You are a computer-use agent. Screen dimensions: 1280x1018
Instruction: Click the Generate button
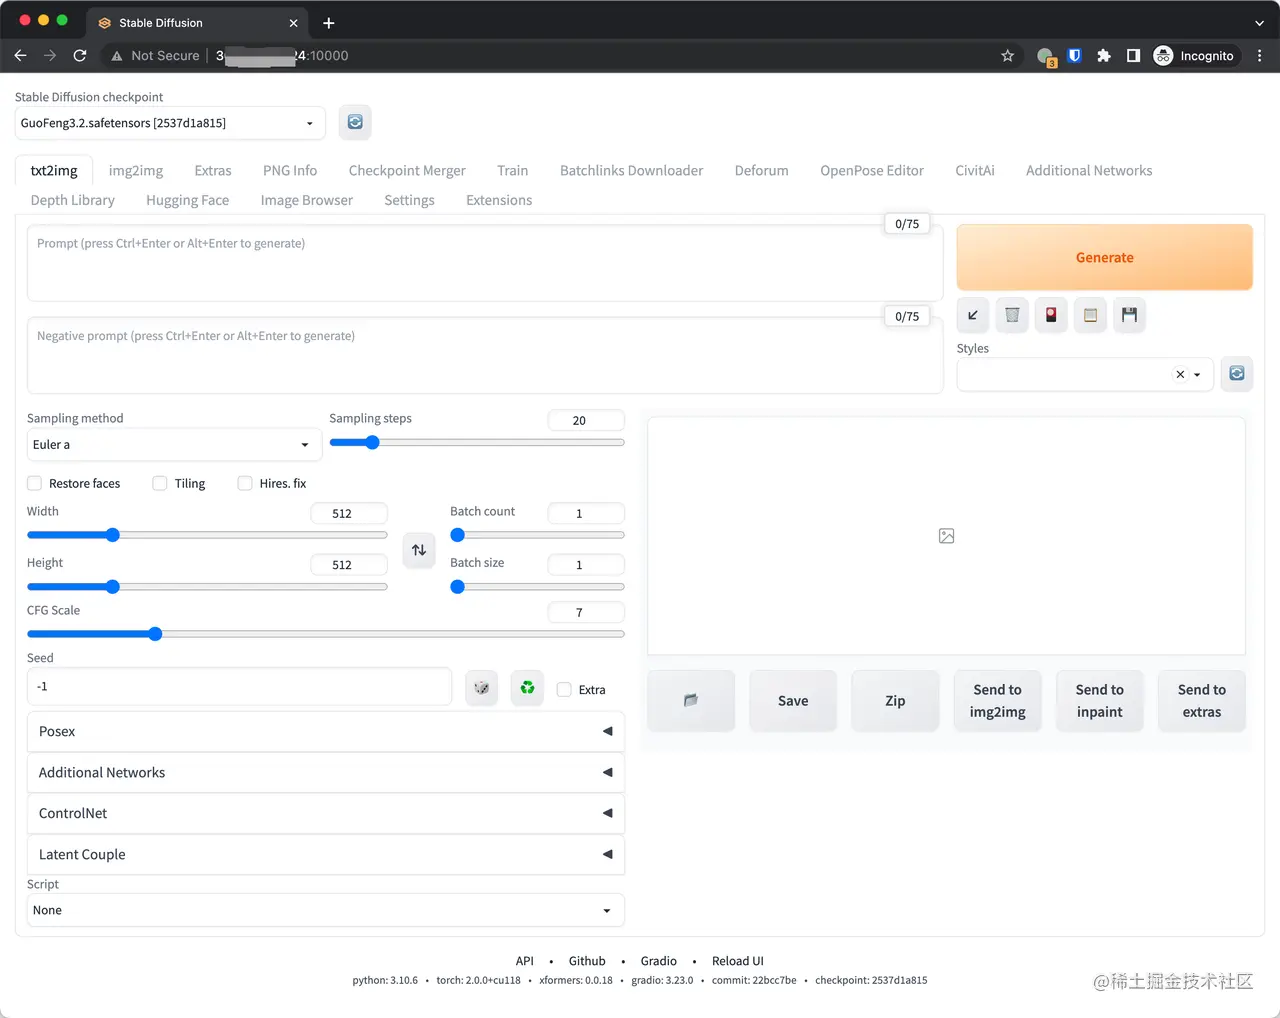coord(1105,257)
